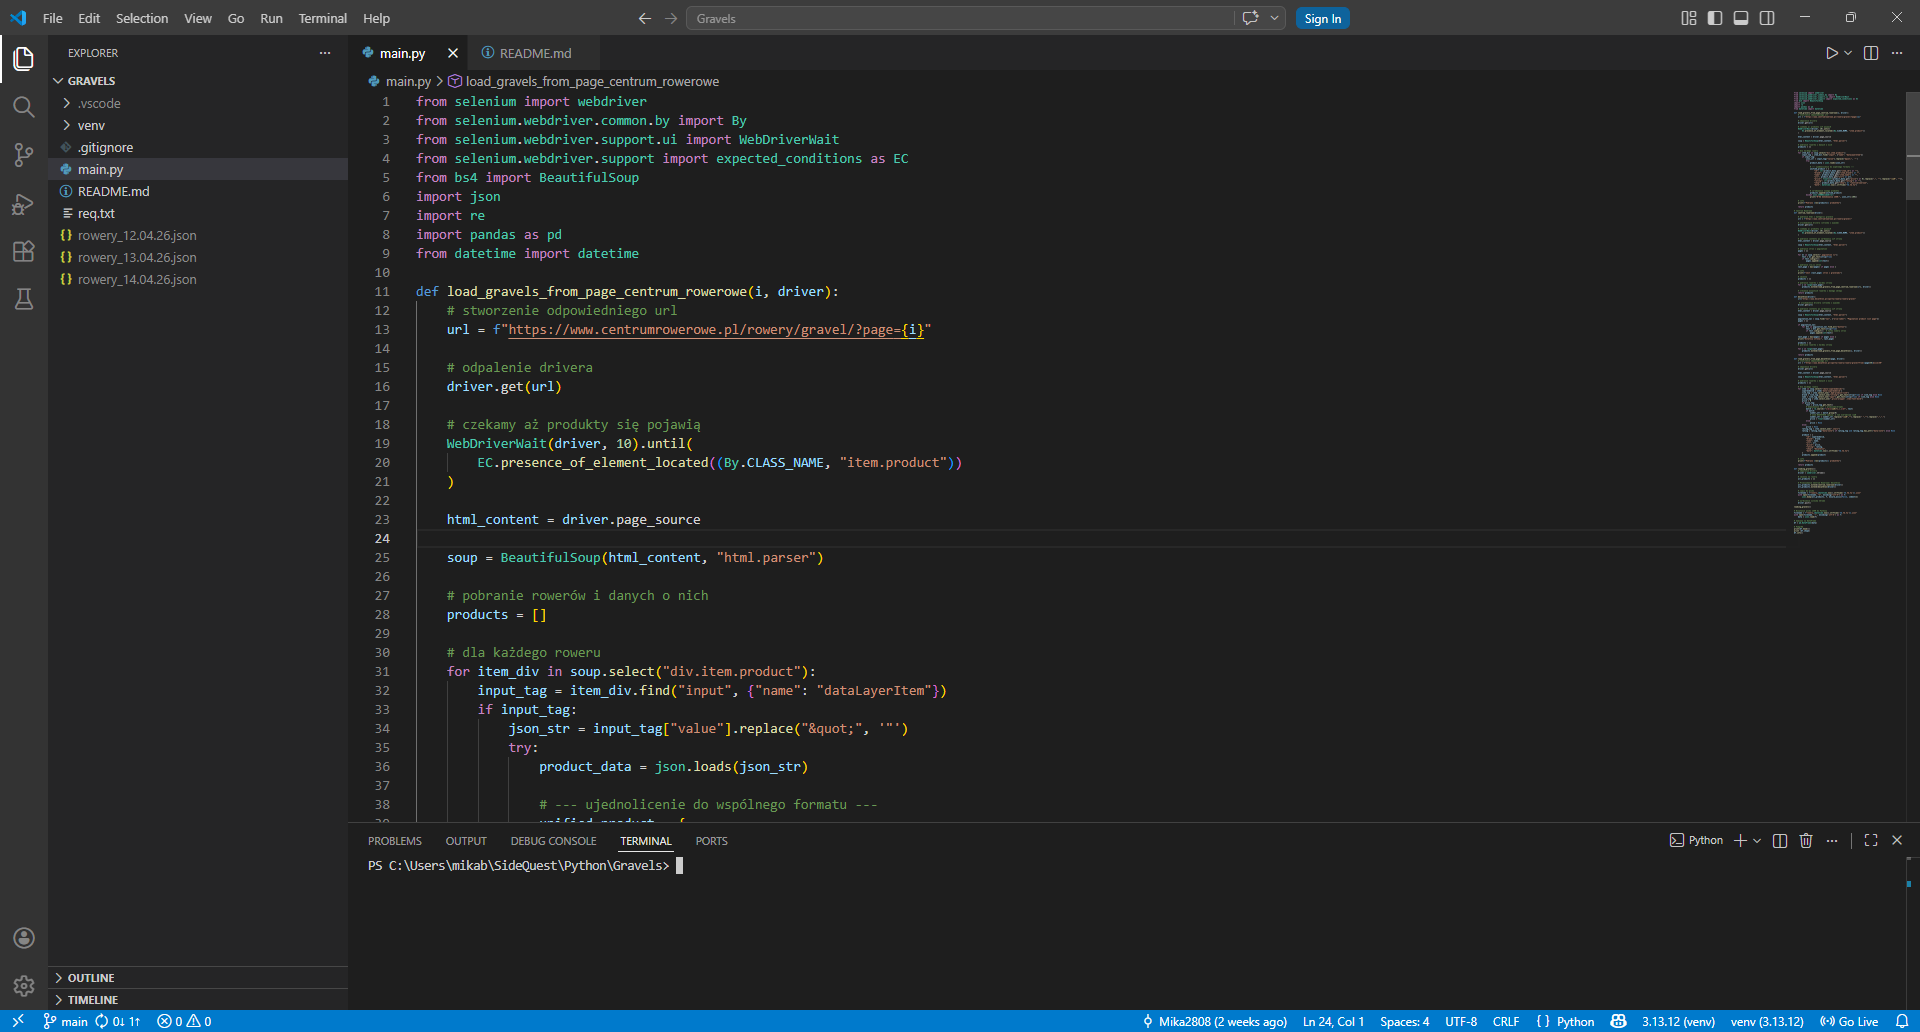This screenshot has width=1920, height=1032.
Task: Open the Run and Debug view
Action: (x=24, y=204)
